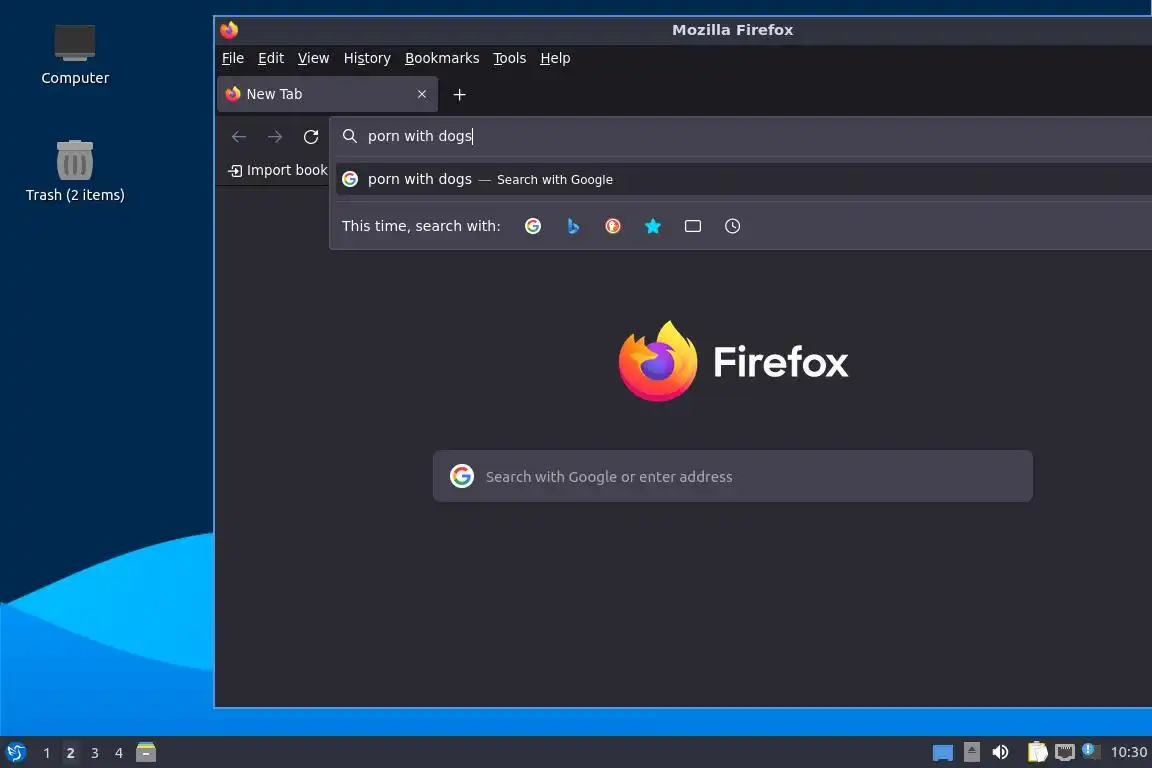This screenshot has height=768, width=1152.
Task: Open the Computer desktop icon
Action: [x=74, y=55]
